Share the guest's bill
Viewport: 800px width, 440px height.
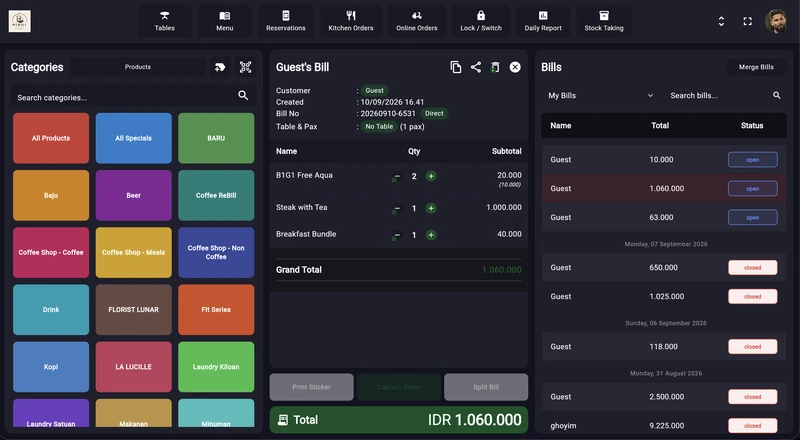(476, 67)
